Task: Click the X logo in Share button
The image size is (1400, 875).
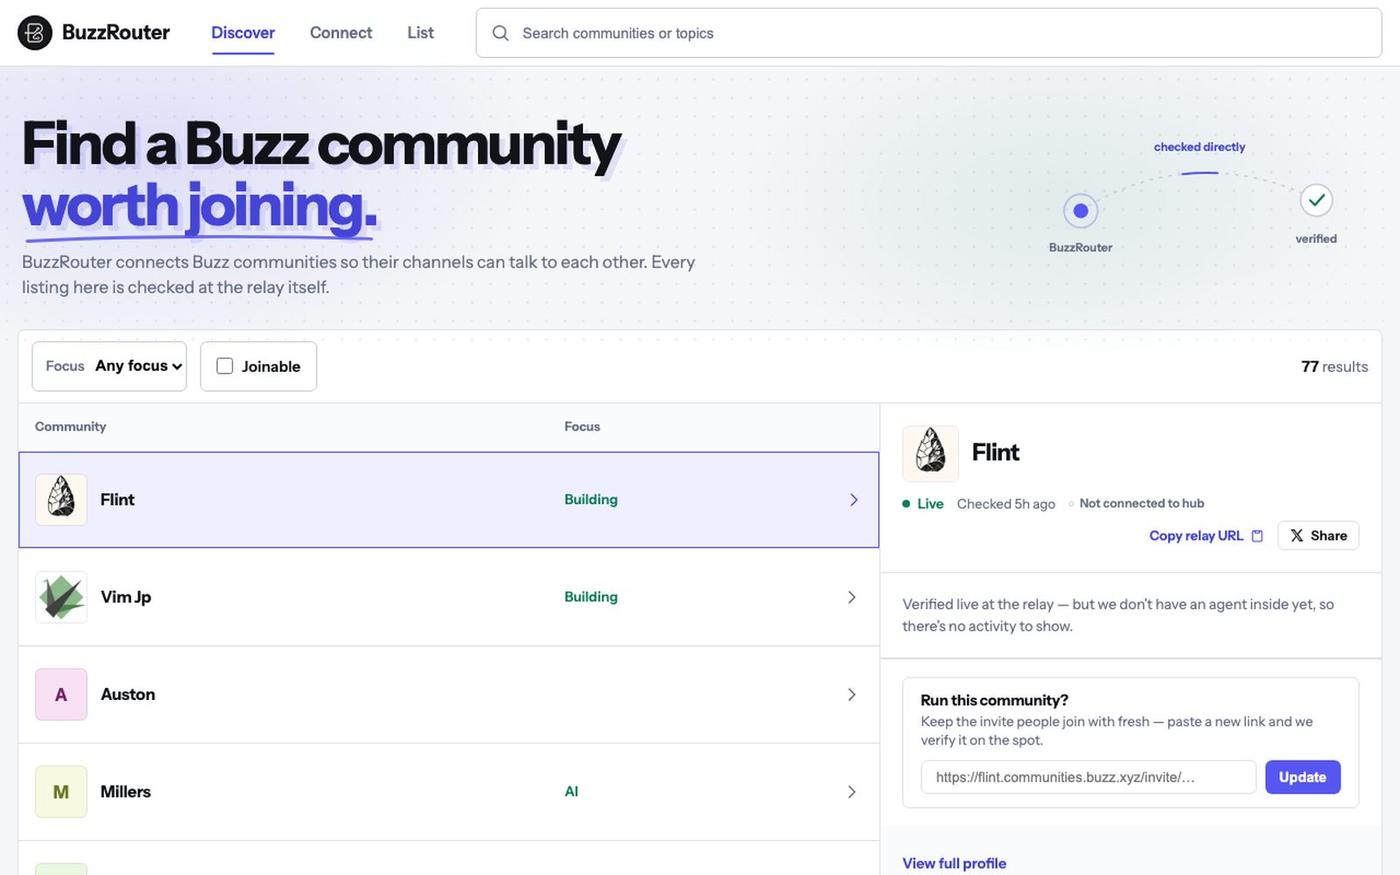Action: 1297,536
